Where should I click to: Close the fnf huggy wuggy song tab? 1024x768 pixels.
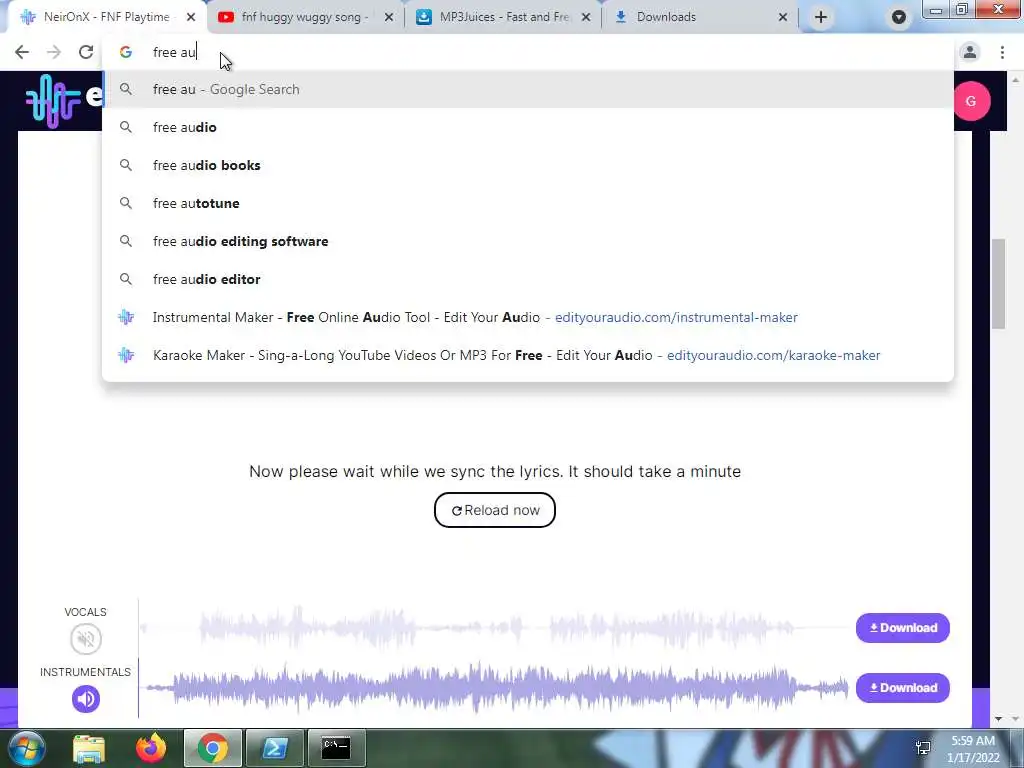(389, 17)
